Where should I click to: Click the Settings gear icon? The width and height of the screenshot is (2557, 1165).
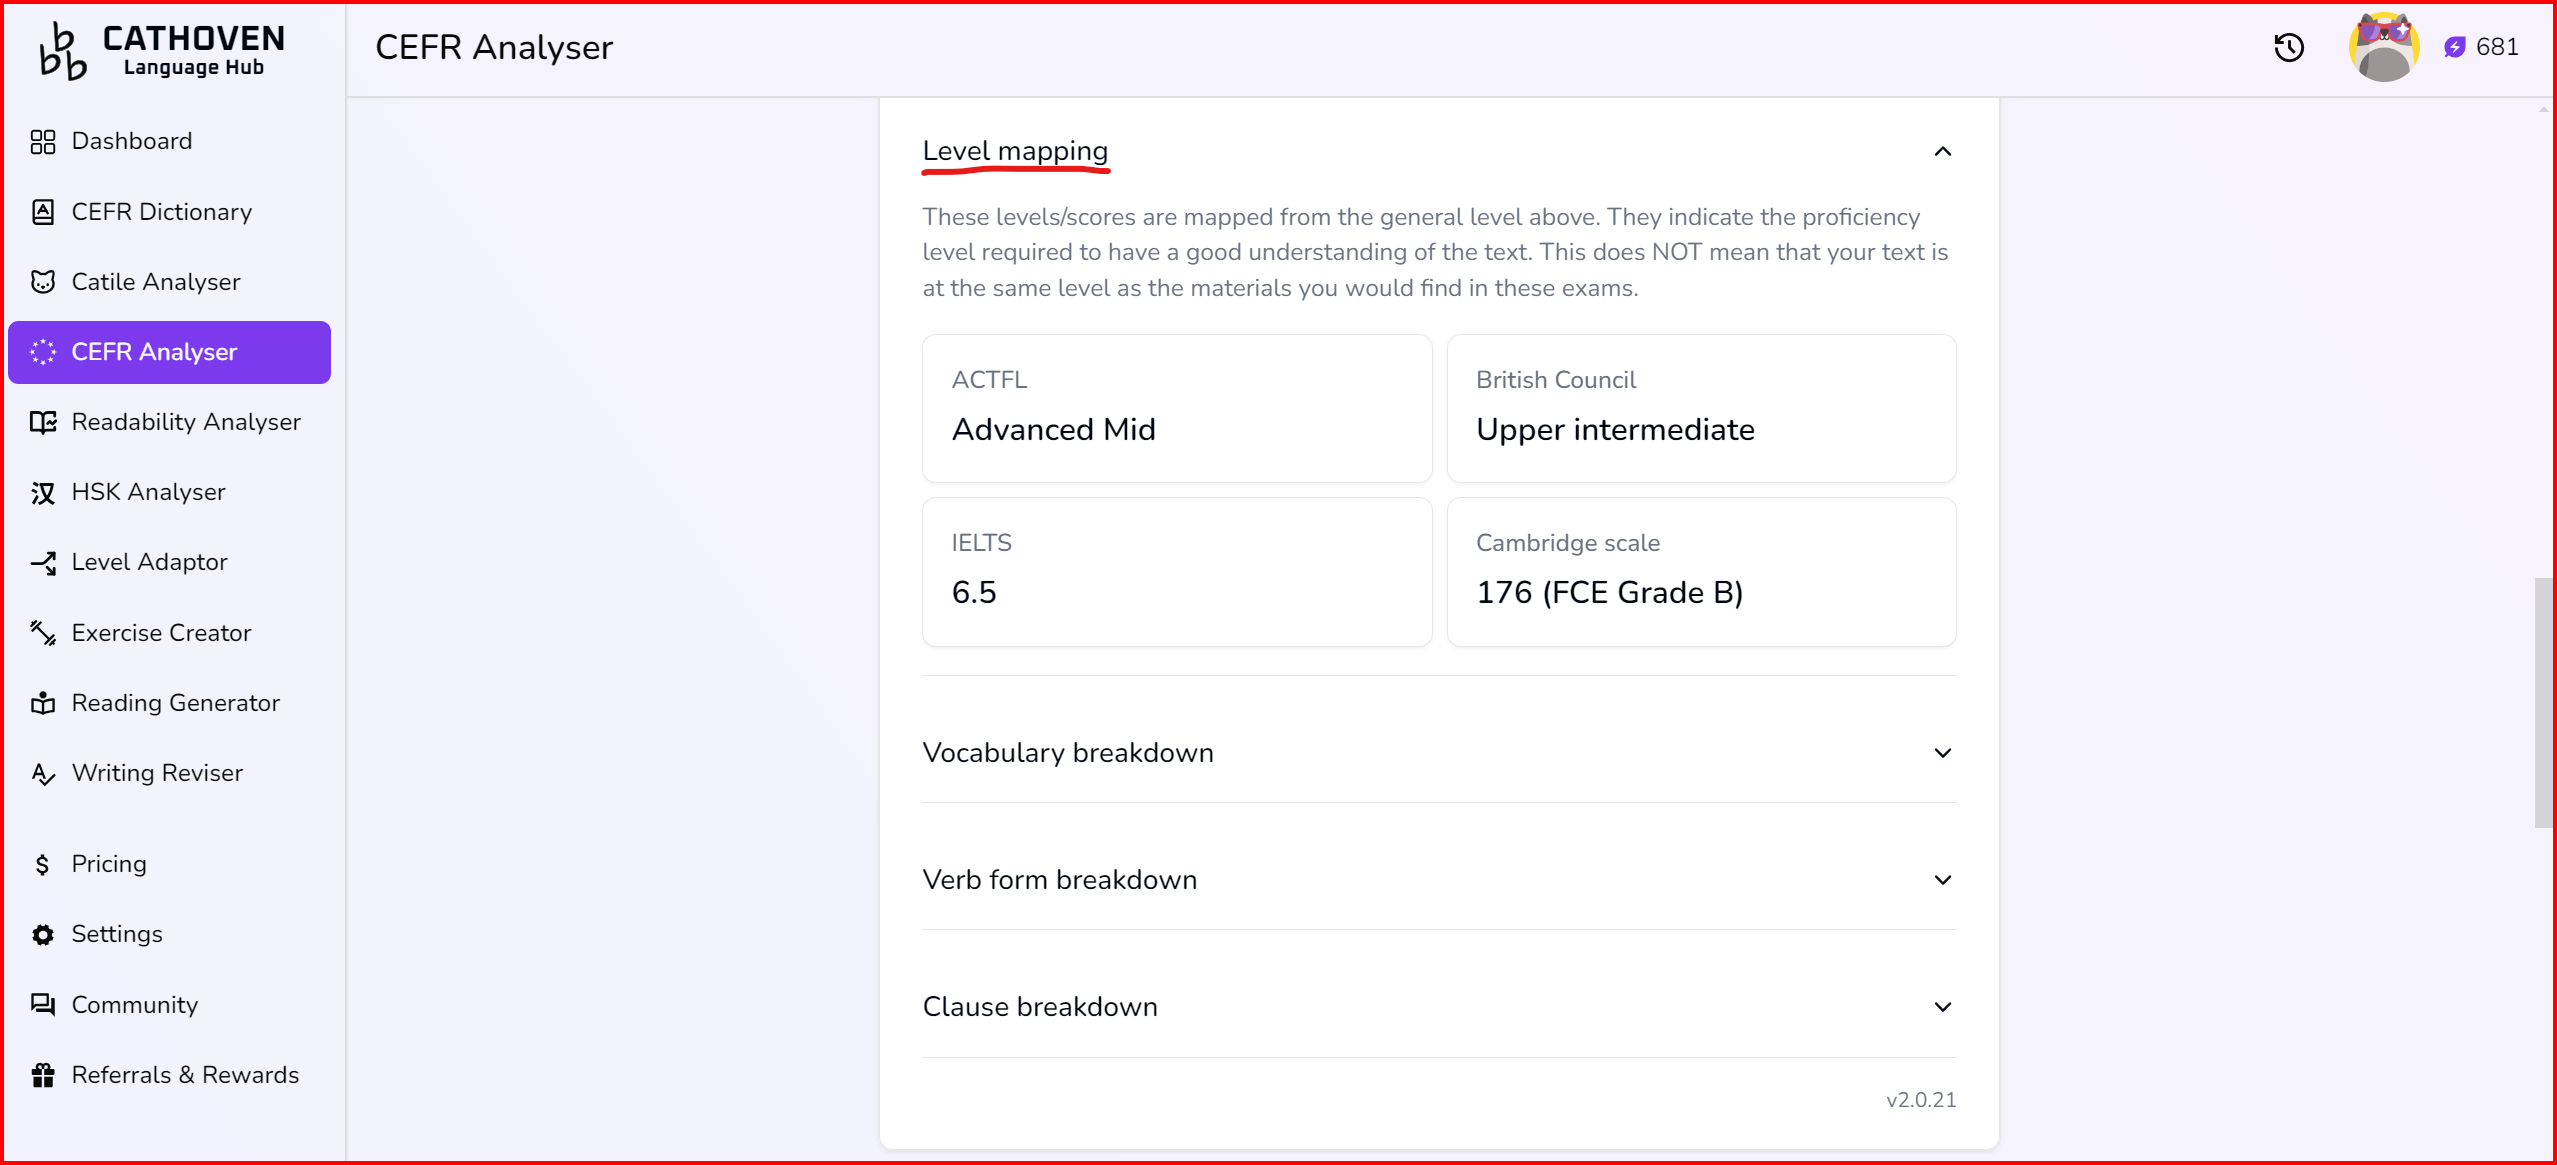43,934
